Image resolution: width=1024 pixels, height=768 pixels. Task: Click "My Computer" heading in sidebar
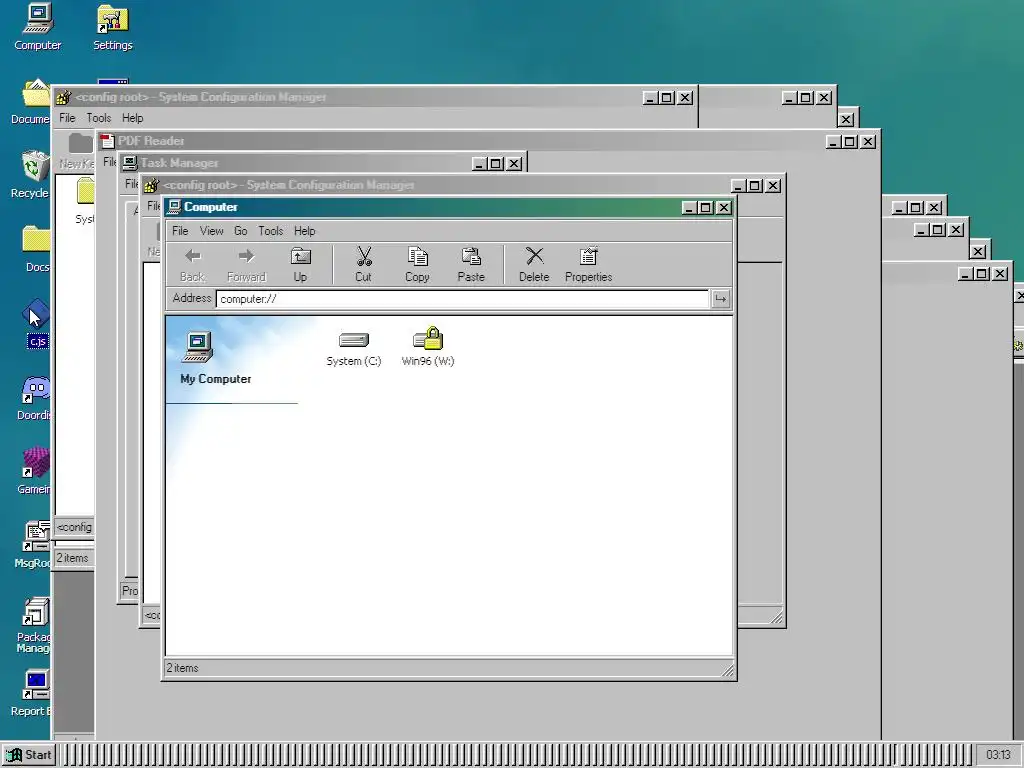(x=216, y=379)
